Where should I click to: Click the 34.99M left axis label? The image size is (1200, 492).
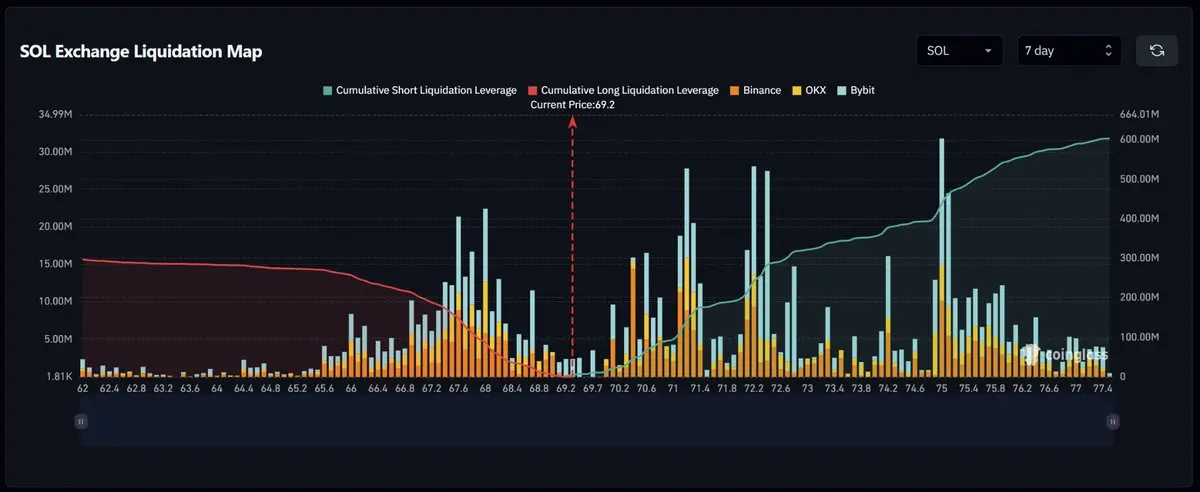[55, 114]
